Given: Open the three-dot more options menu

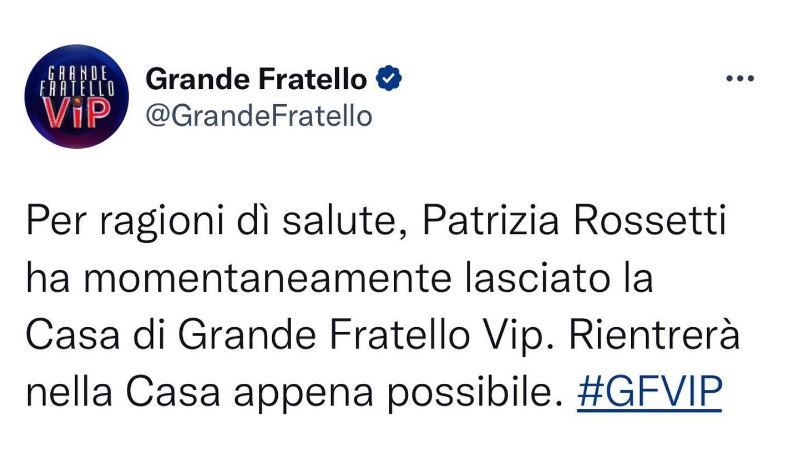Looking at the screenshot, I should [x=740, y=78].
